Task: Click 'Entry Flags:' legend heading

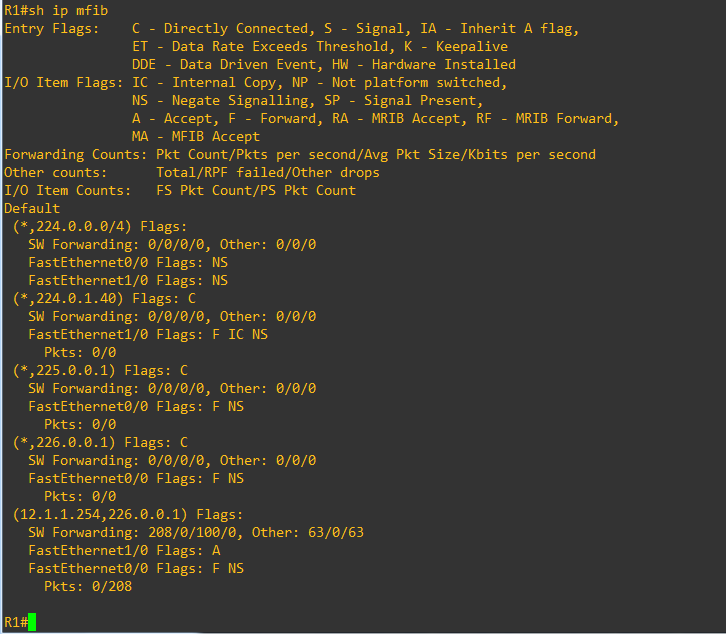Action: point(52,29)
